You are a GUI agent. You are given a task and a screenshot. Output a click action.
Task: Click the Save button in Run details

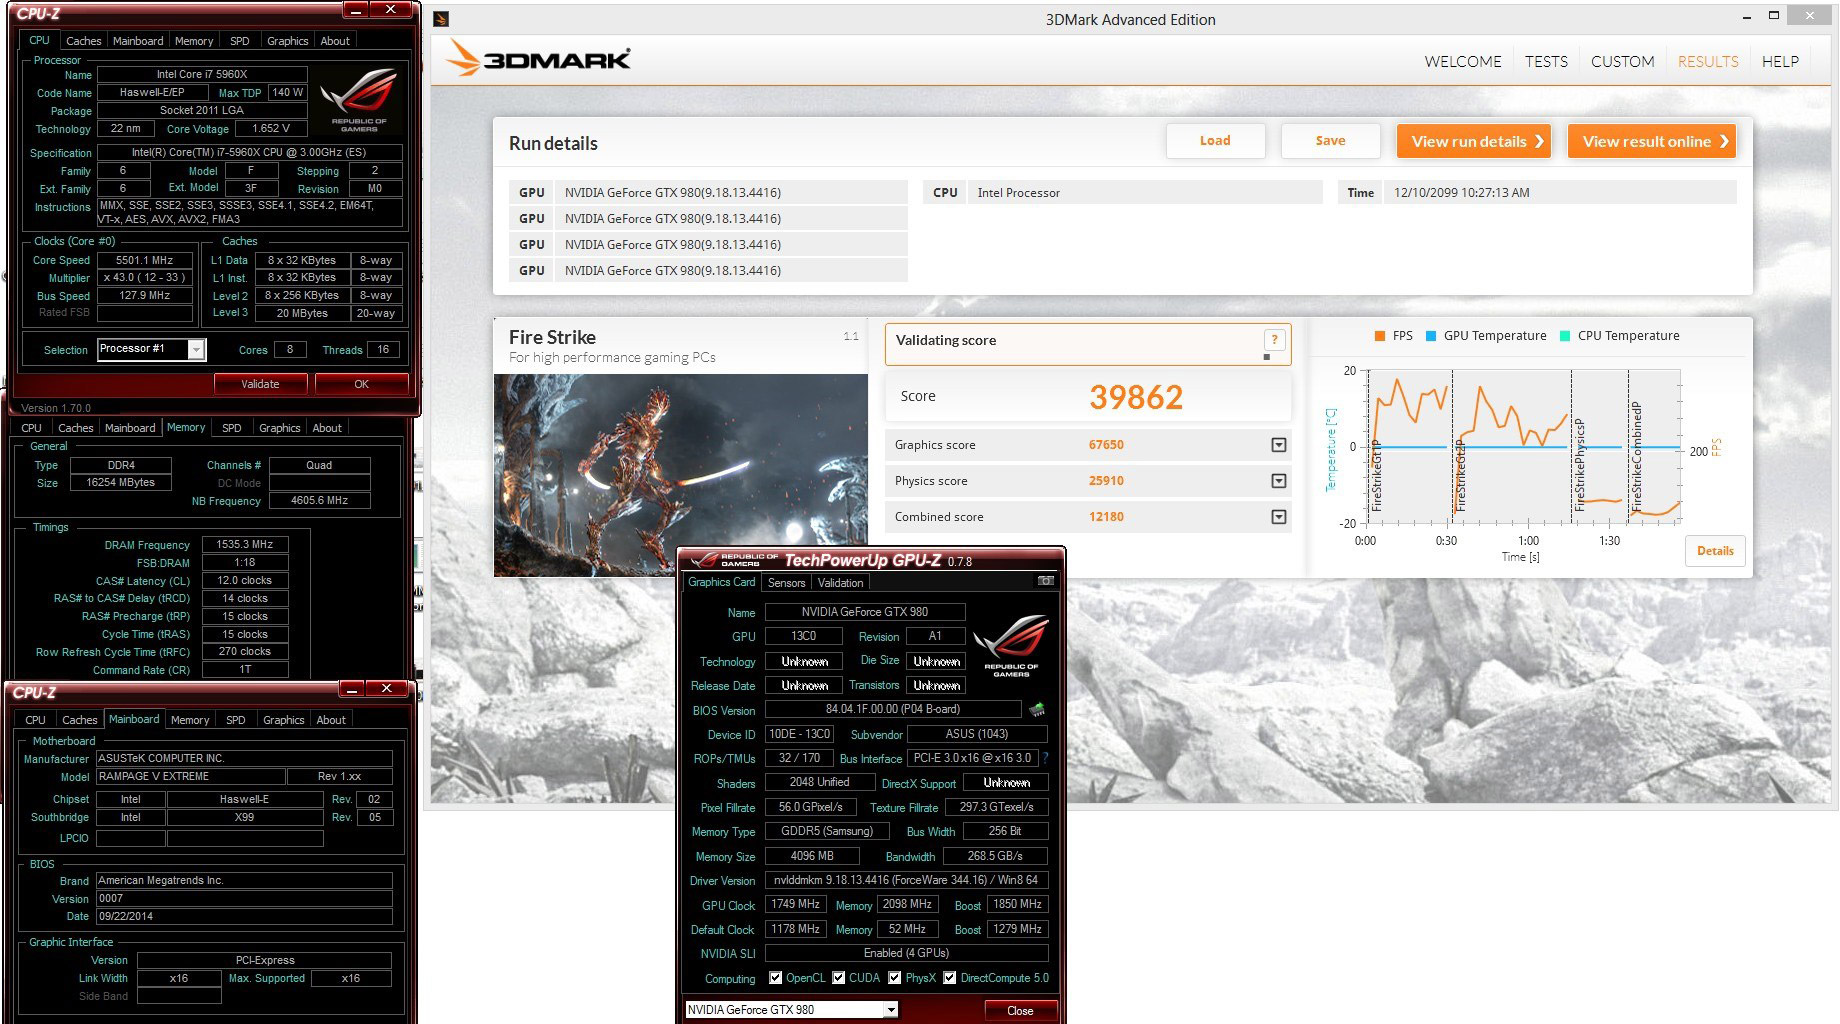pos(1330,141)
